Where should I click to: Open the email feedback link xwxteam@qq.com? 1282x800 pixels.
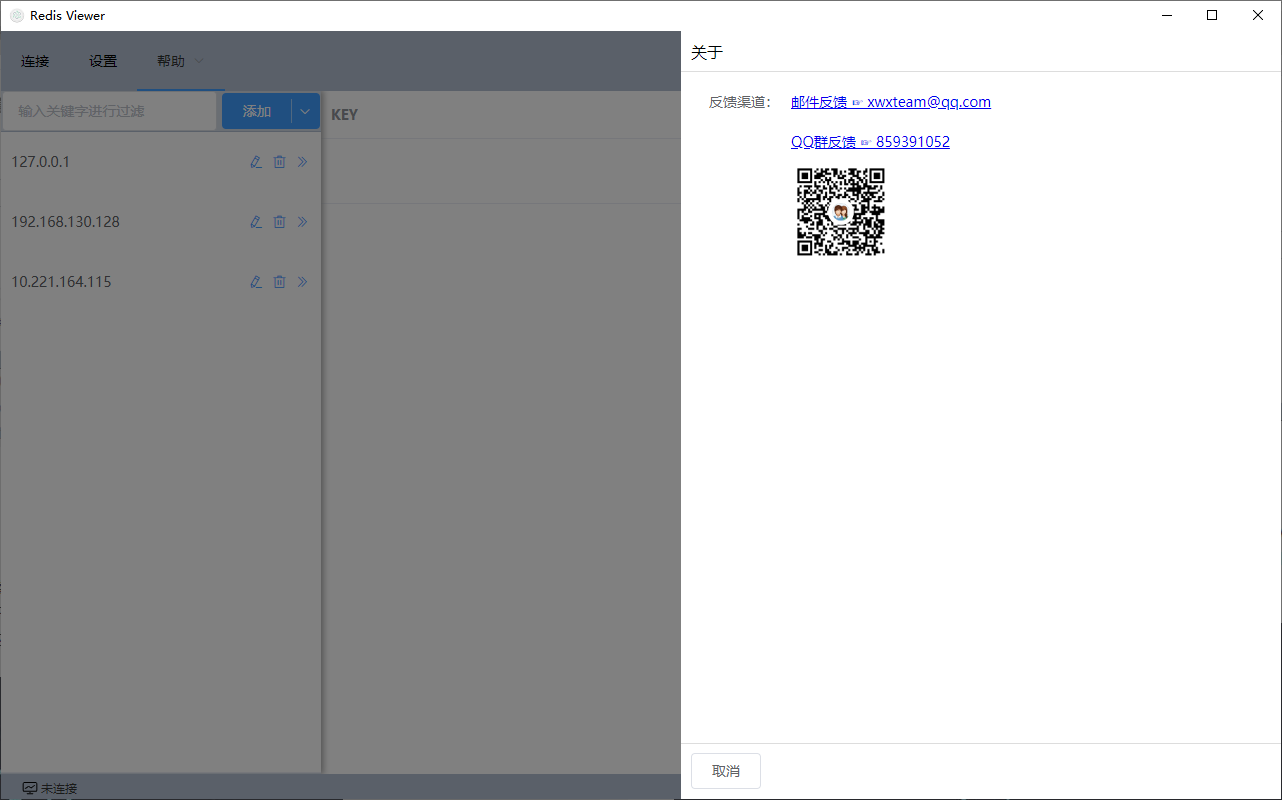[891, 102]
